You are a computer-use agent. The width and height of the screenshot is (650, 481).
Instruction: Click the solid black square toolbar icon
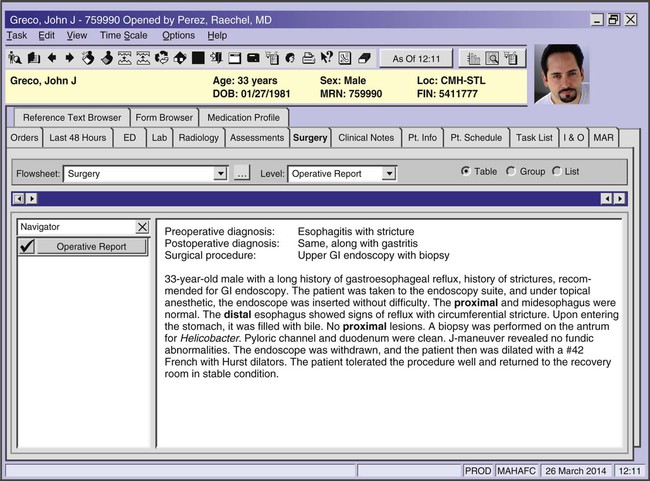pos(198,58)
